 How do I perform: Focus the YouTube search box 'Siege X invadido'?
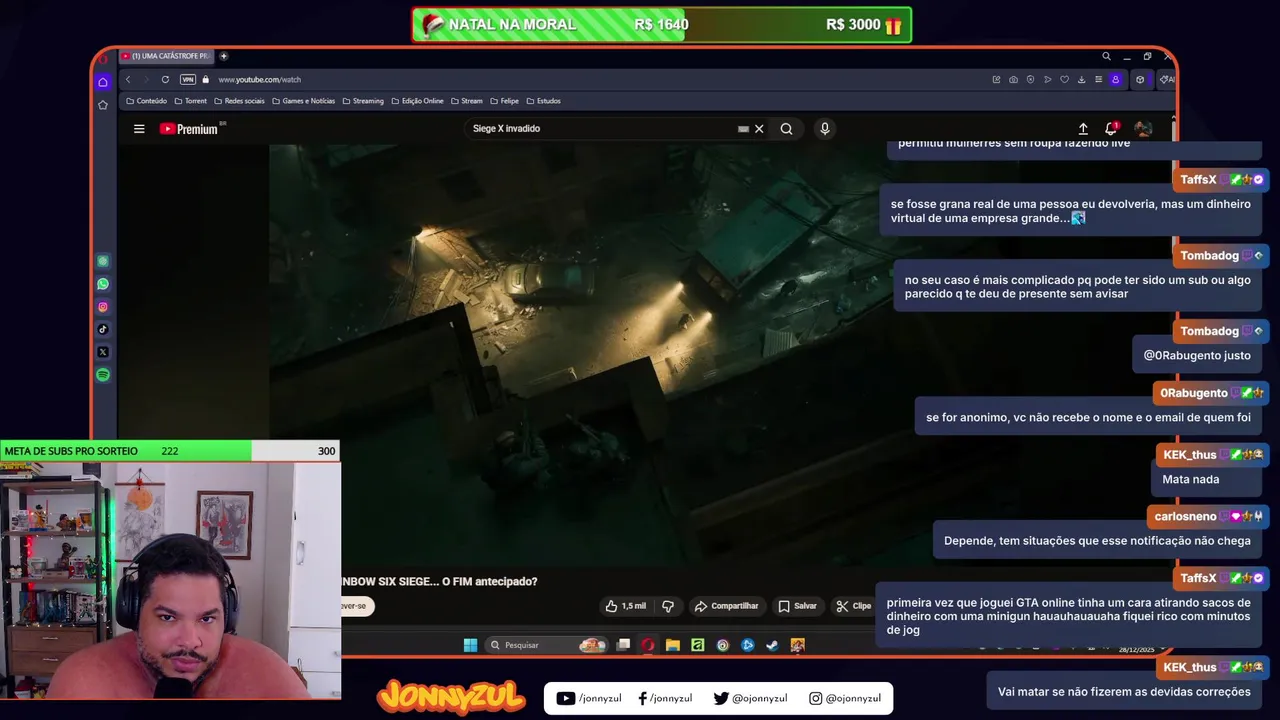[600, 129]
